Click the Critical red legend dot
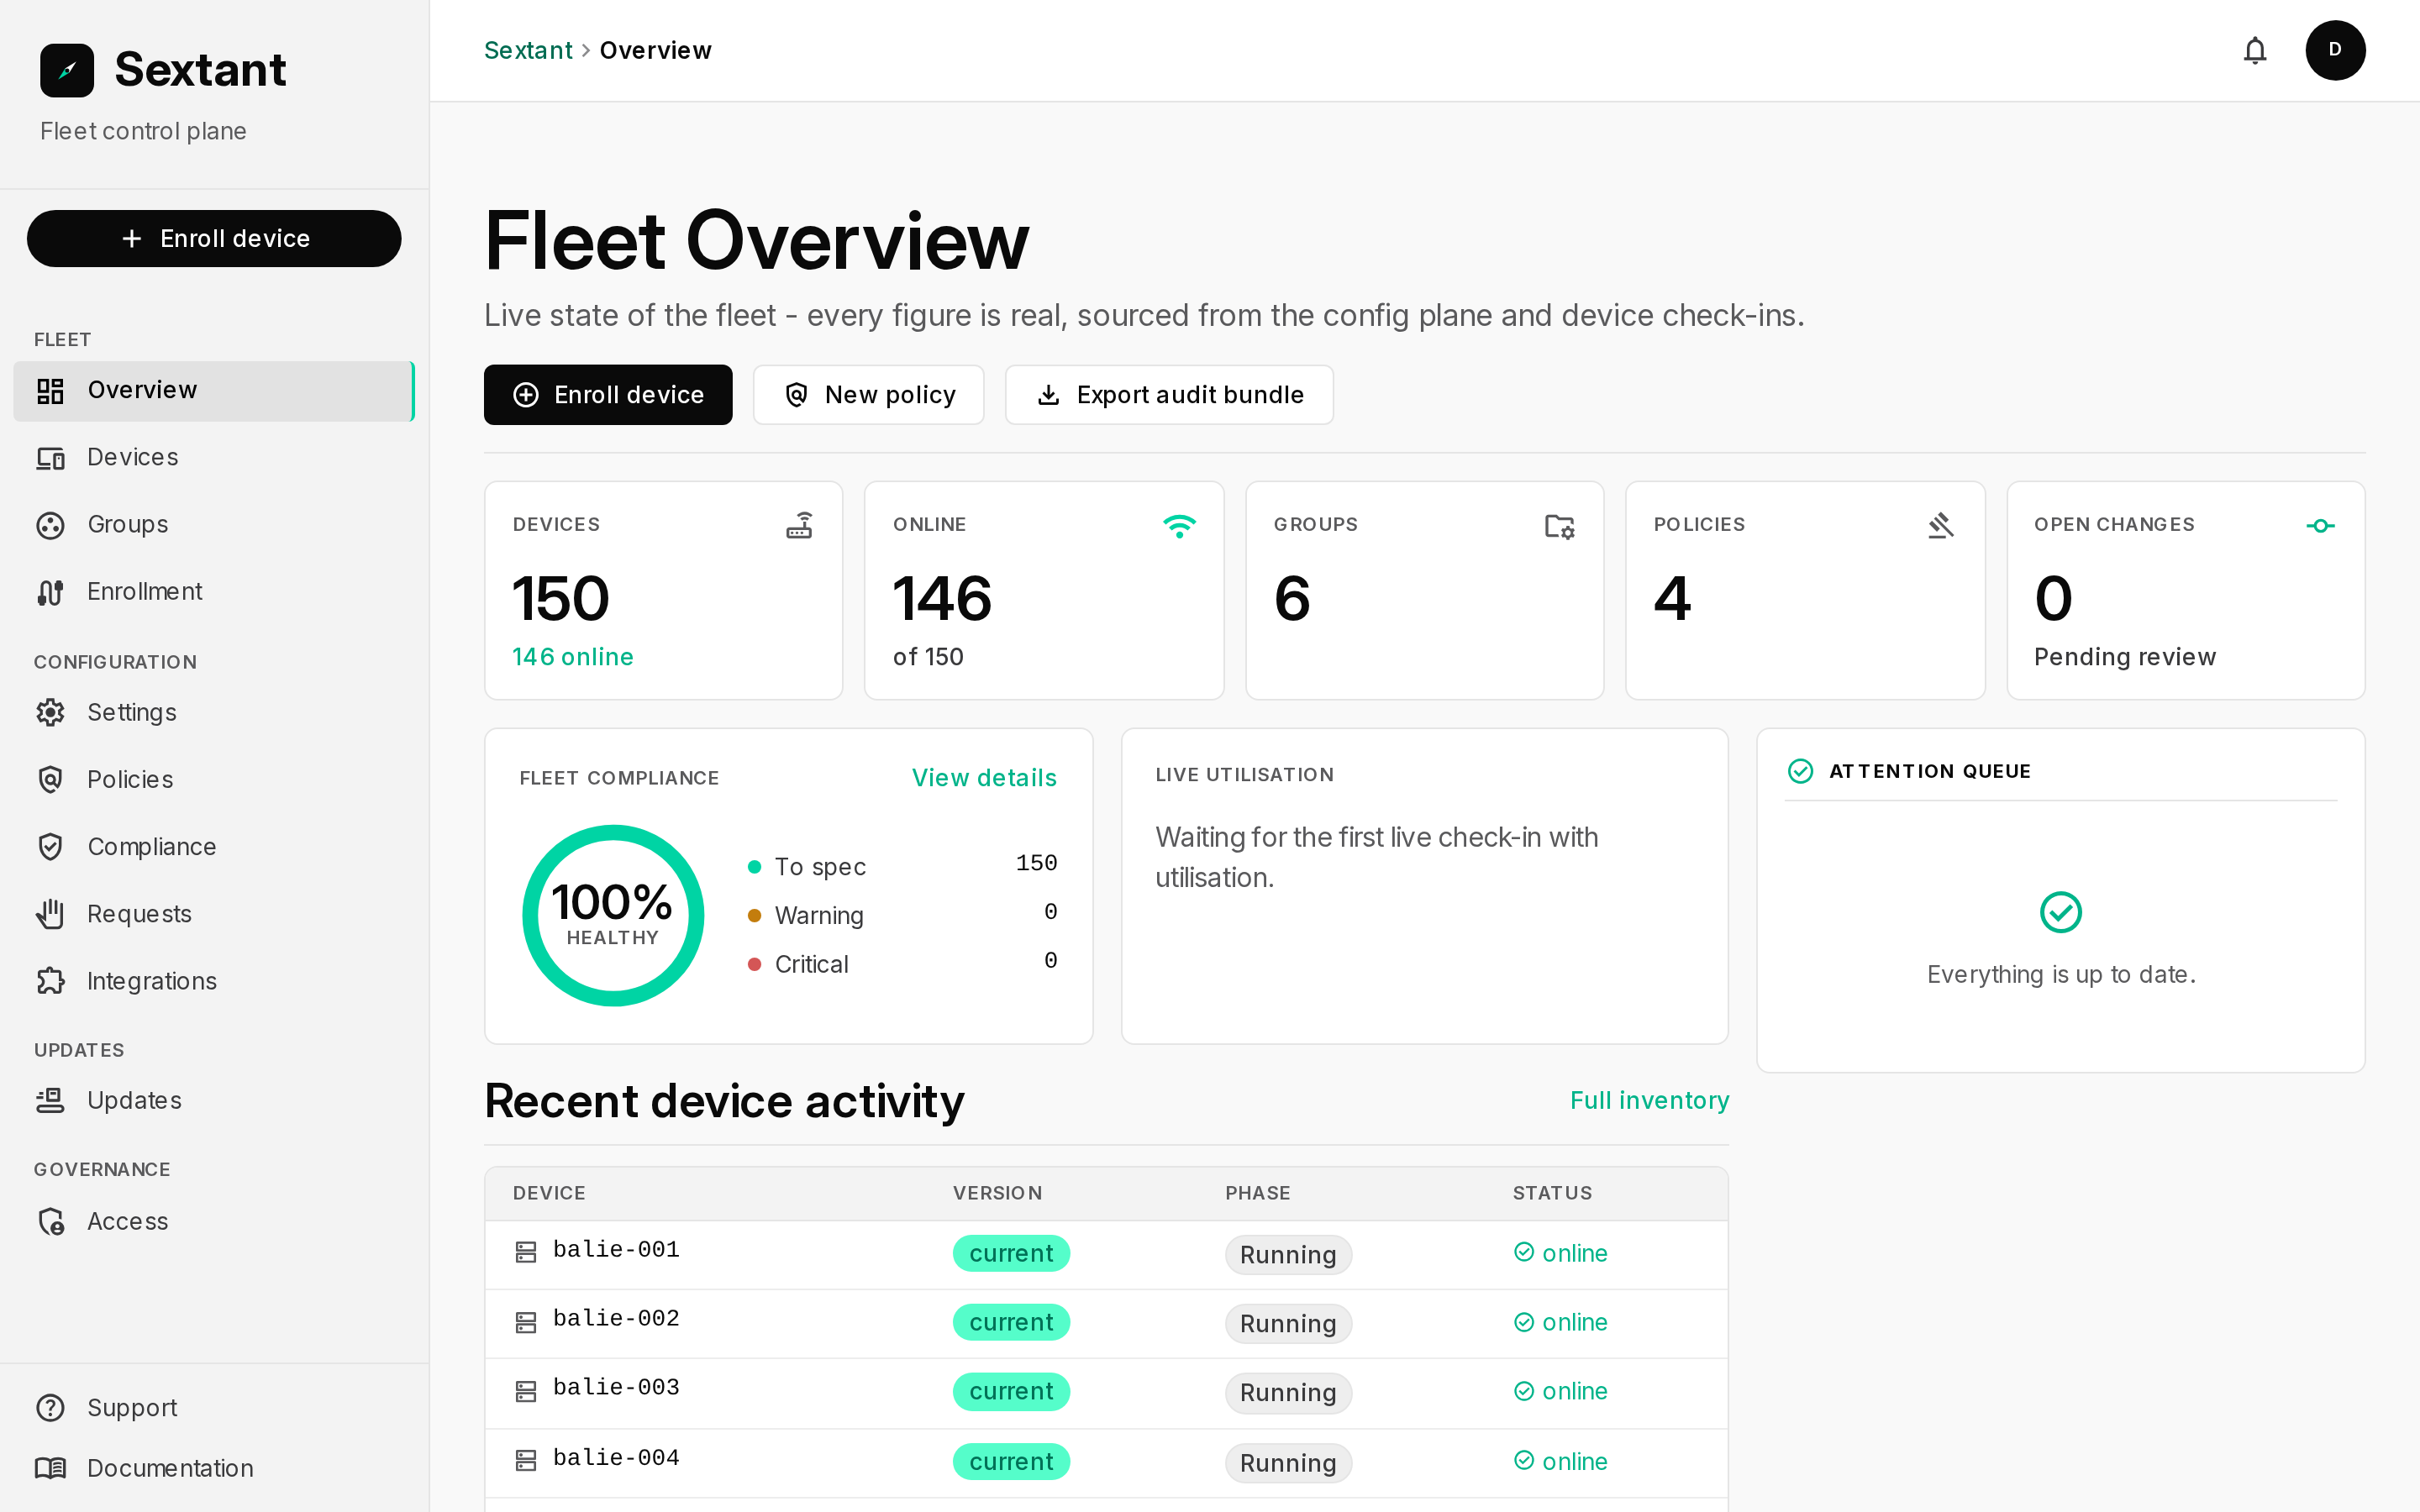Image resolution: width=2420 pixels, height=1512 pixels. click(x=755, y=964)
